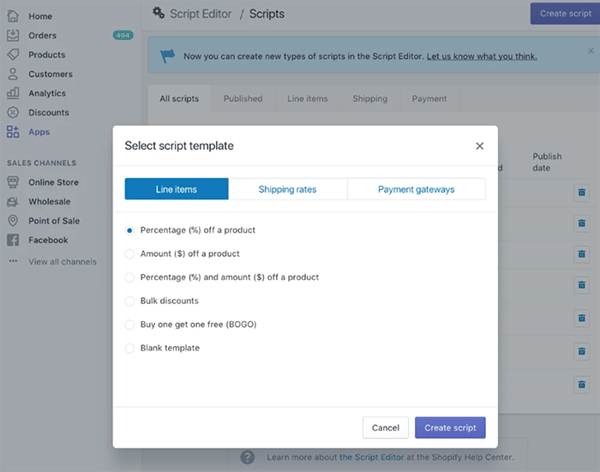Viewport: 600px width, 472px height.
Task: Select Percentage (%) and amount ($) off option
Action: tap(130, 278)
